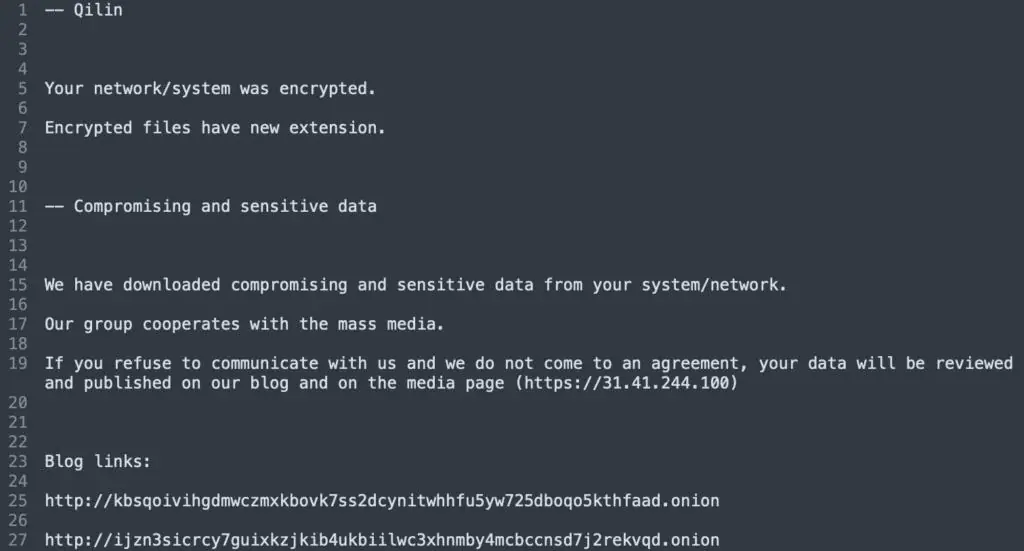Click line number 11 in the gutter
The height and width of the screenshot is (551, 1024).
click(x=18, y=206)
